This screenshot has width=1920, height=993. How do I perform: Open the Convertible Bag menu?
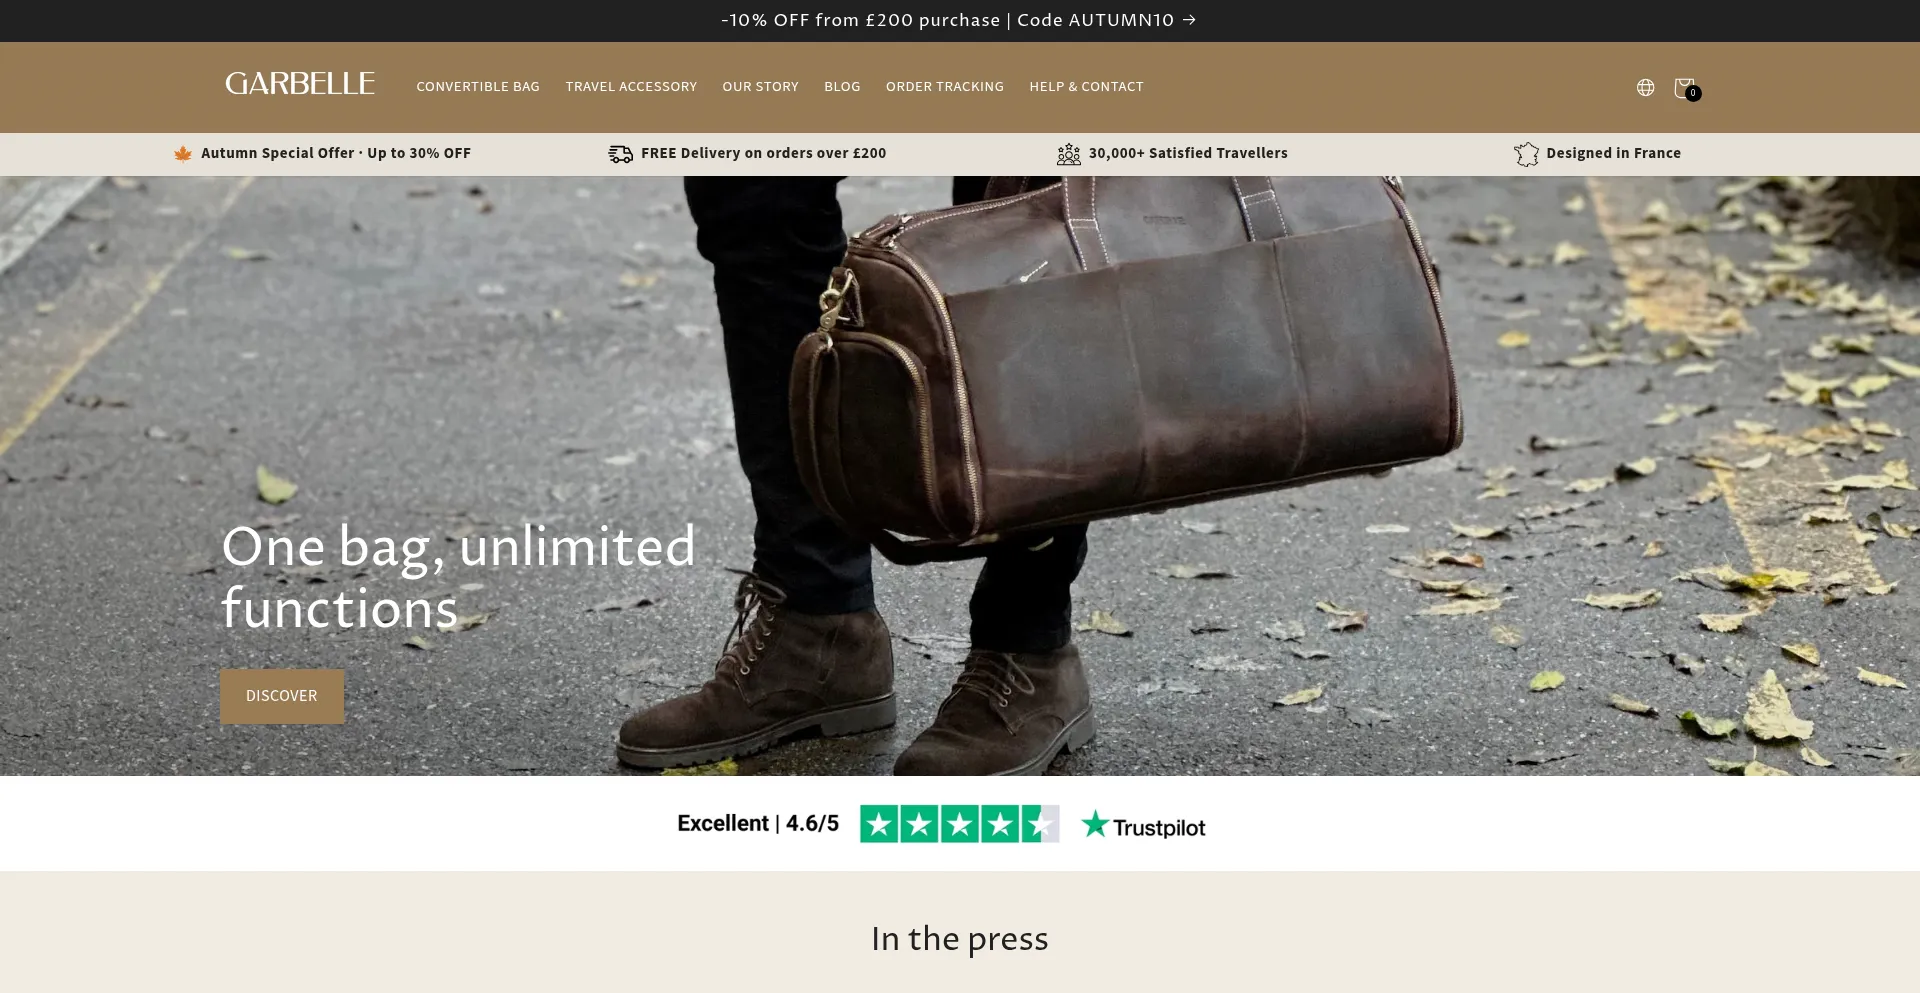coord(478,87)
